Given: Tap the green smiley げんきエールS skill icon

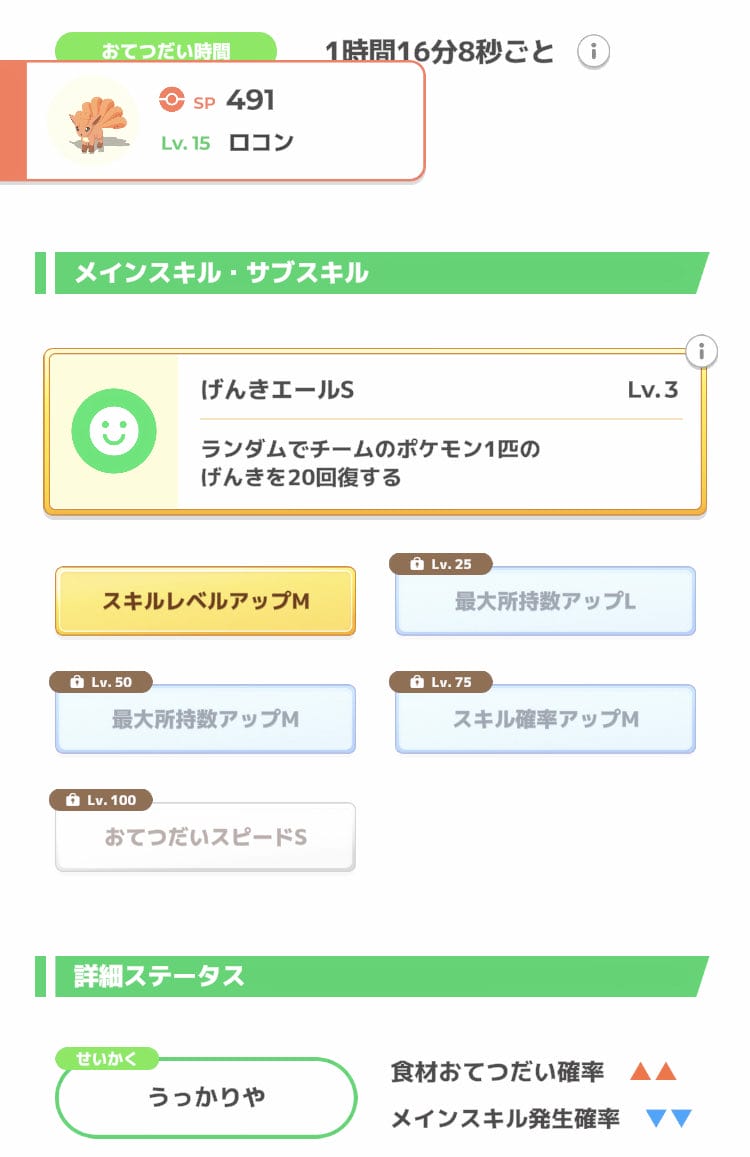Looking at the screenshot, I should (x=114, y=431).
